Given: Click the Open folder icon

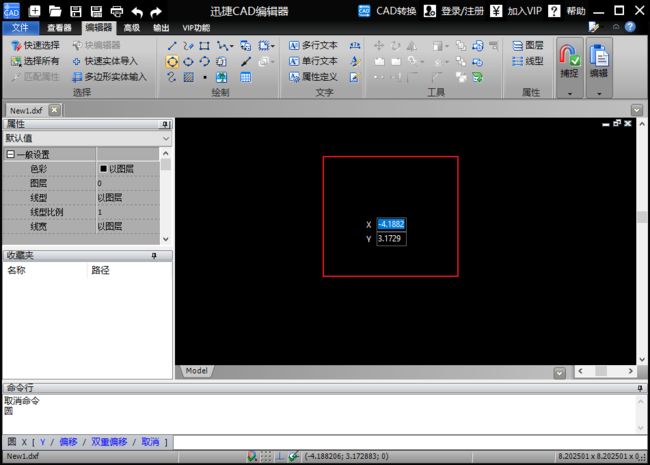Looking at the screenshot, I should 55,11.
